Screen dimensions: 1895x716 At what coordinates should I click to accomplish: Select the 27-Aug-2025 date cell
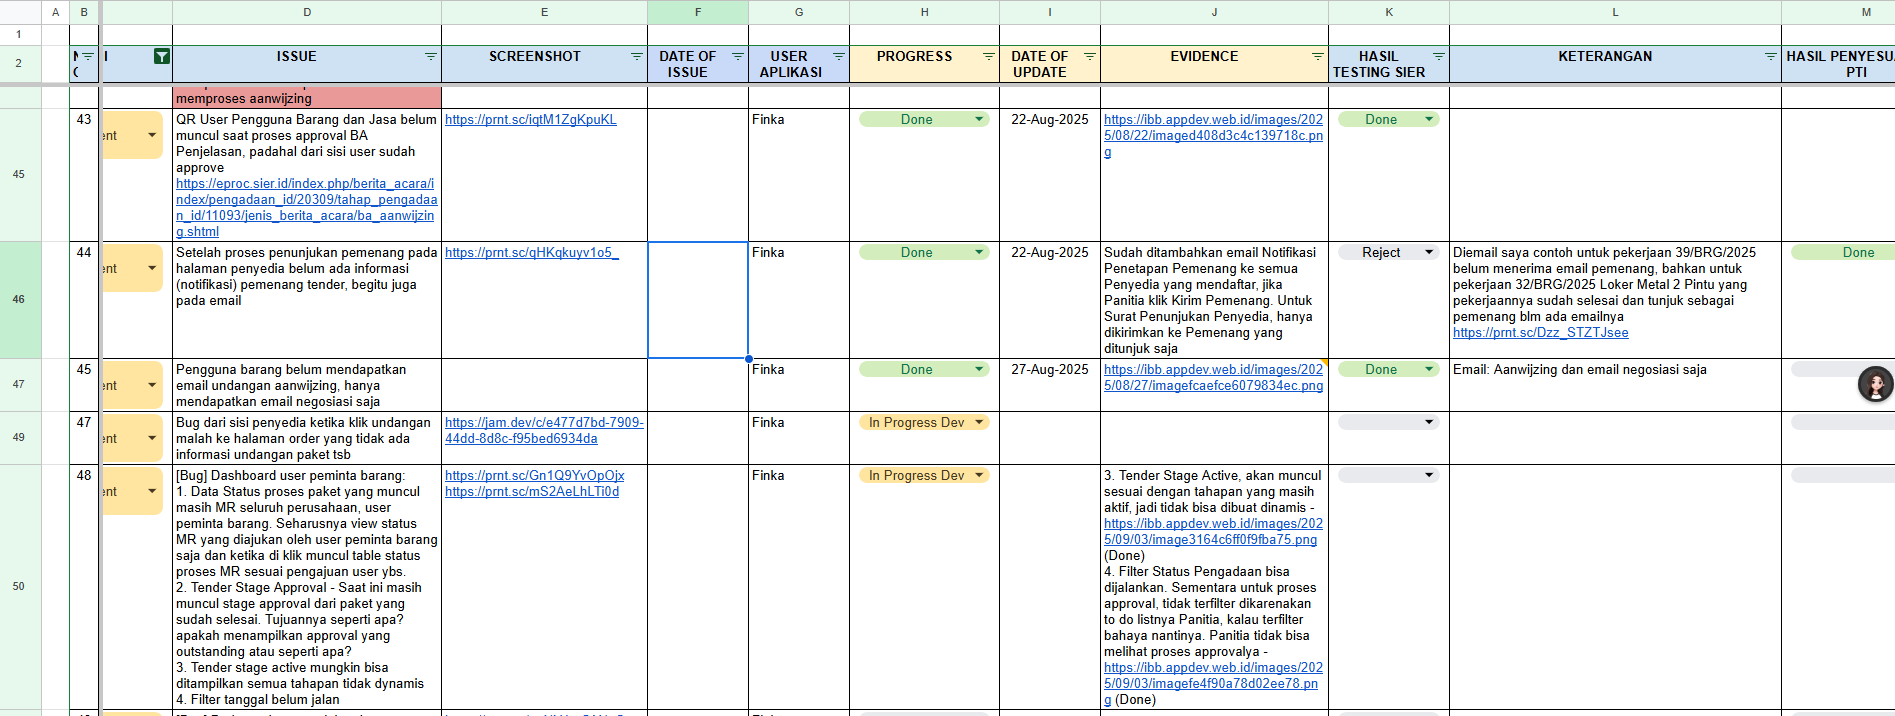(1049, 370)
